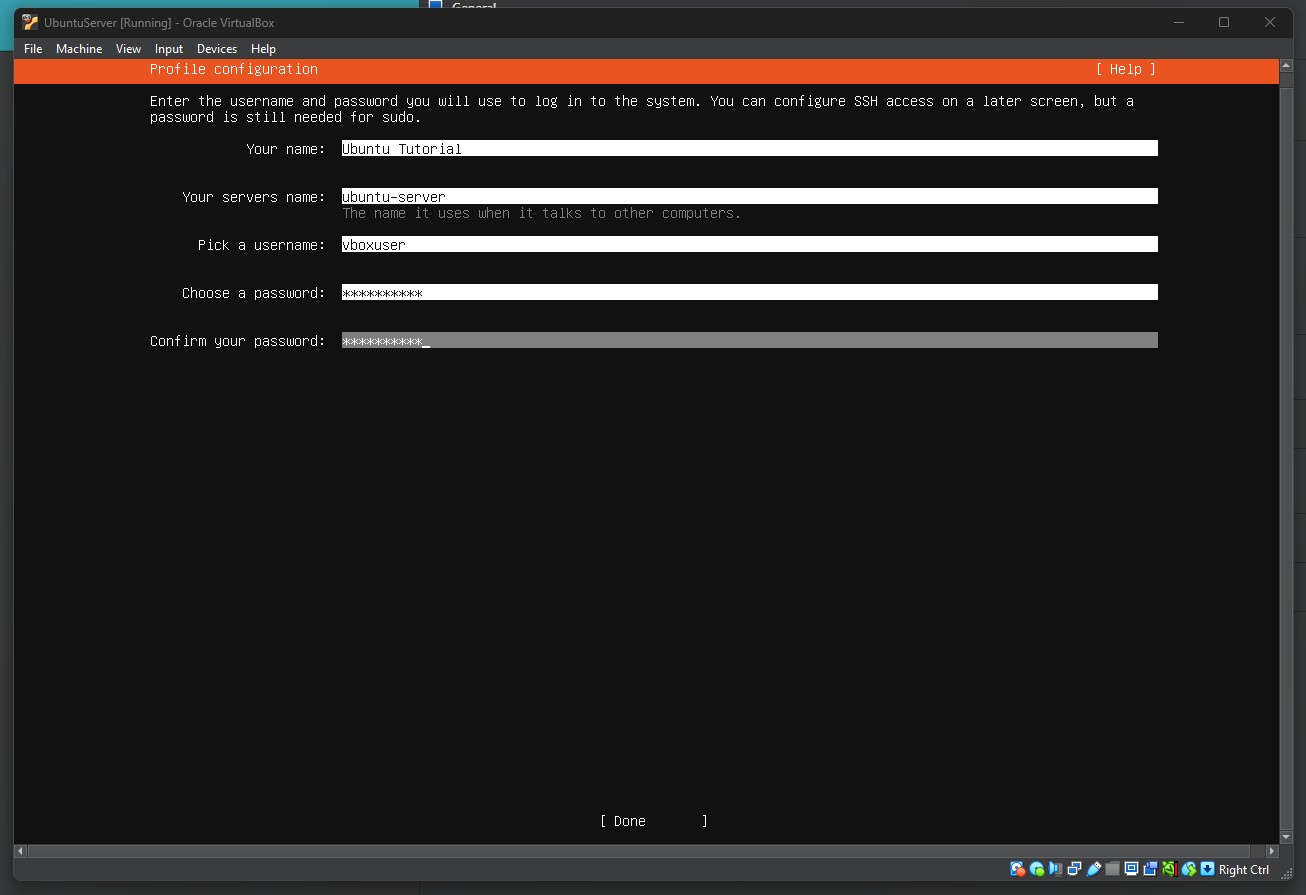1306x895 pixels.
Task: Open the Machine menu
Action: [78, 48]
